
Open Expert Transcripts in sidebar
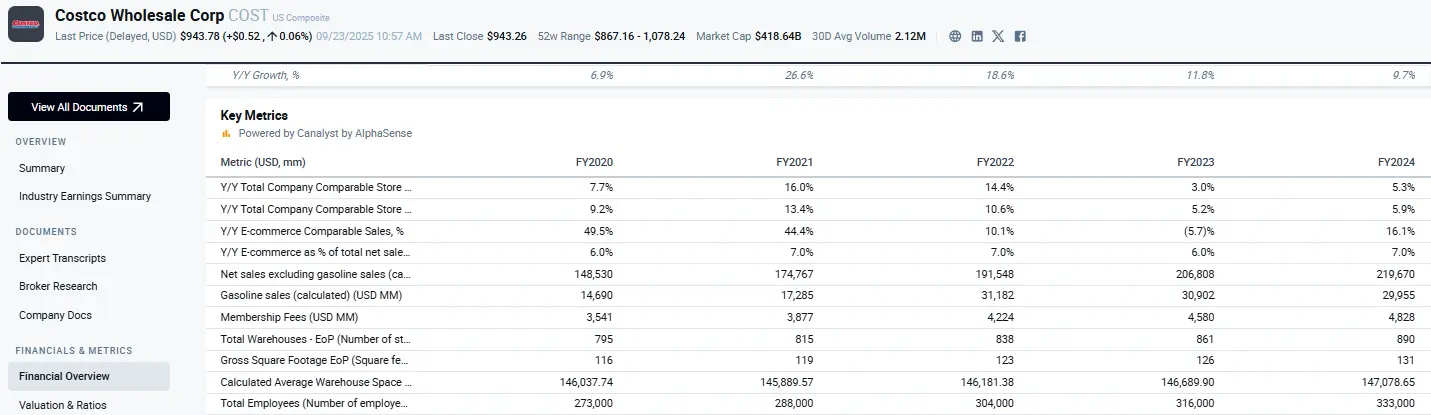click(x=62, y=258)
